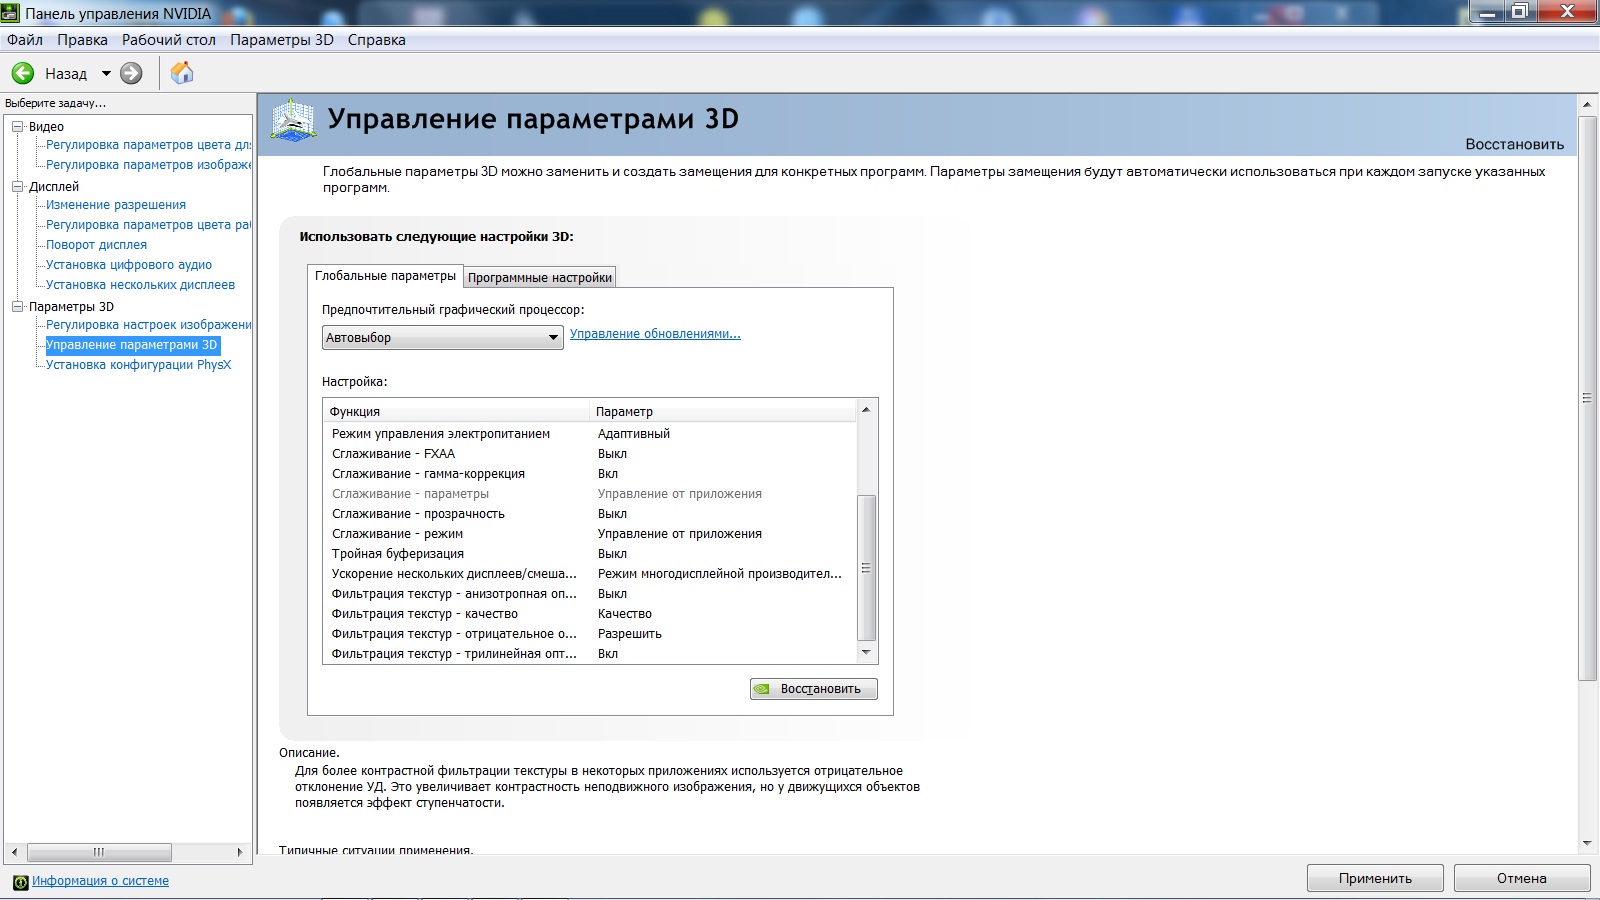Switch to Глобальные параметры tab

click(x=385, y=276)
